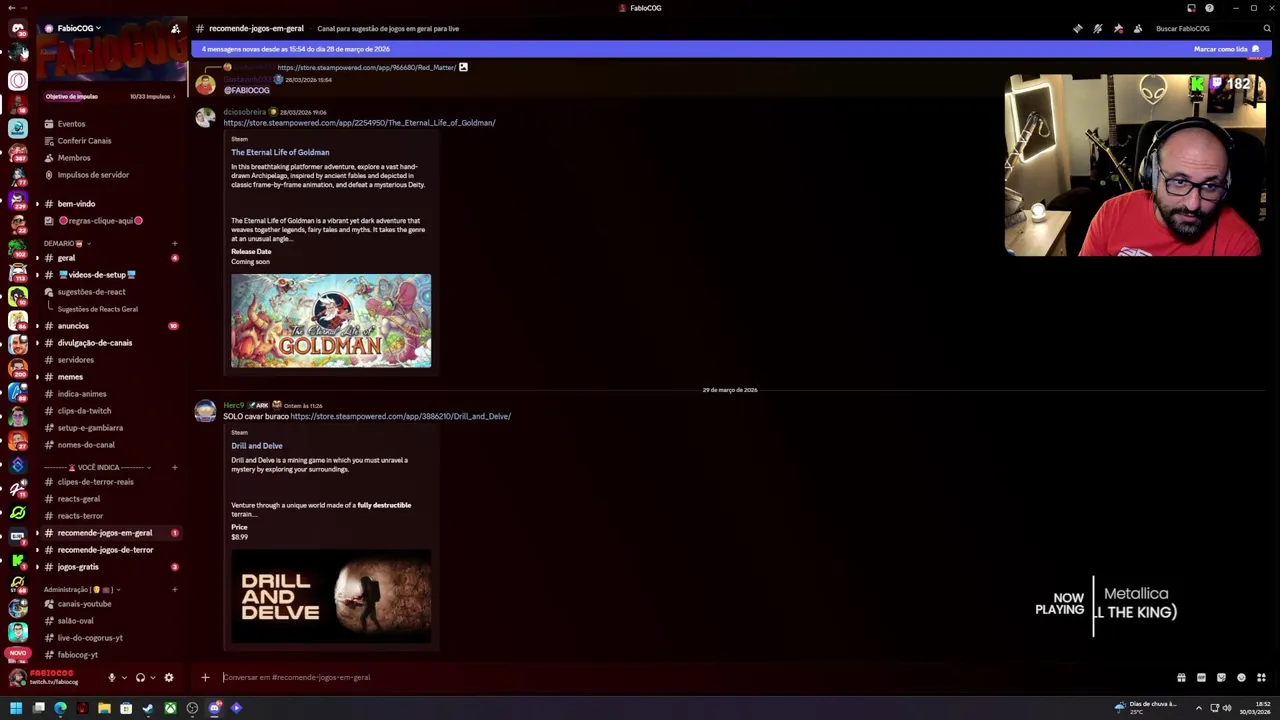Open the Drill and Delve thumbnail image

click(x=331, y=597)
